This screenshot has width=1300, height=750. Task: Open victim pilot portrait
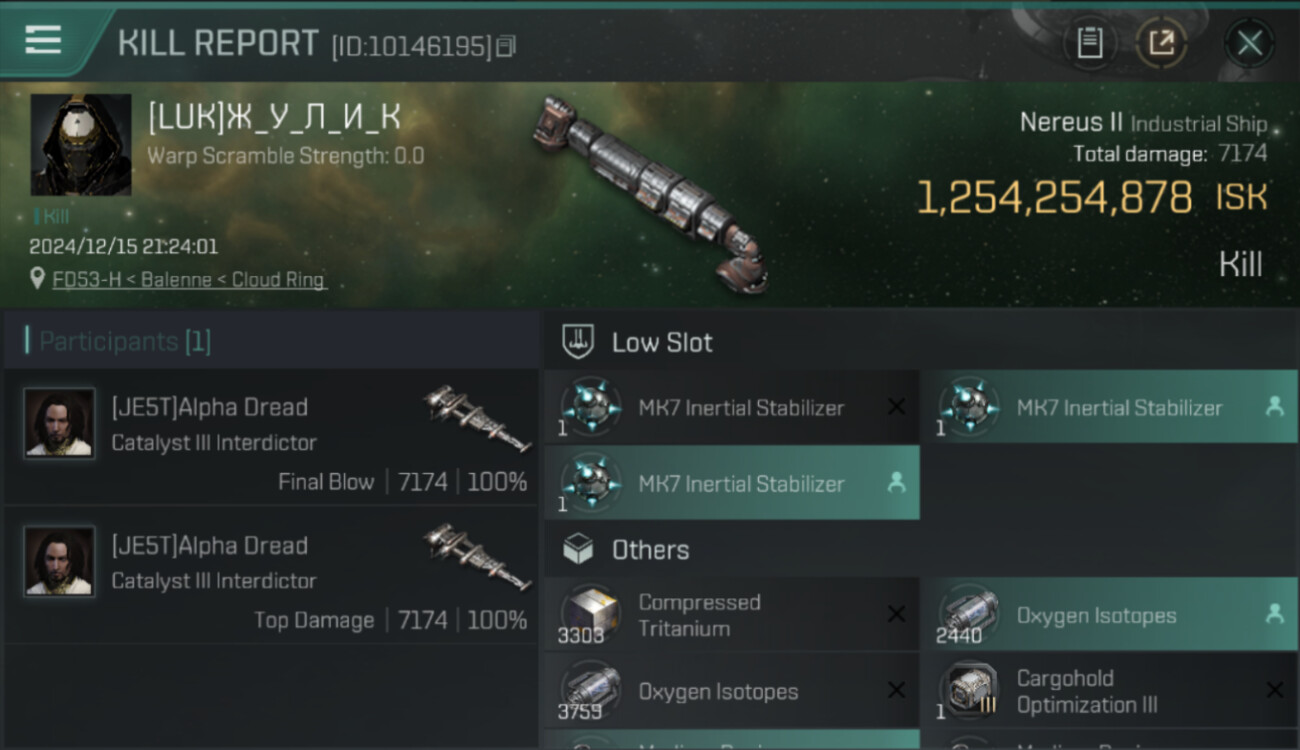click(81, 145)
